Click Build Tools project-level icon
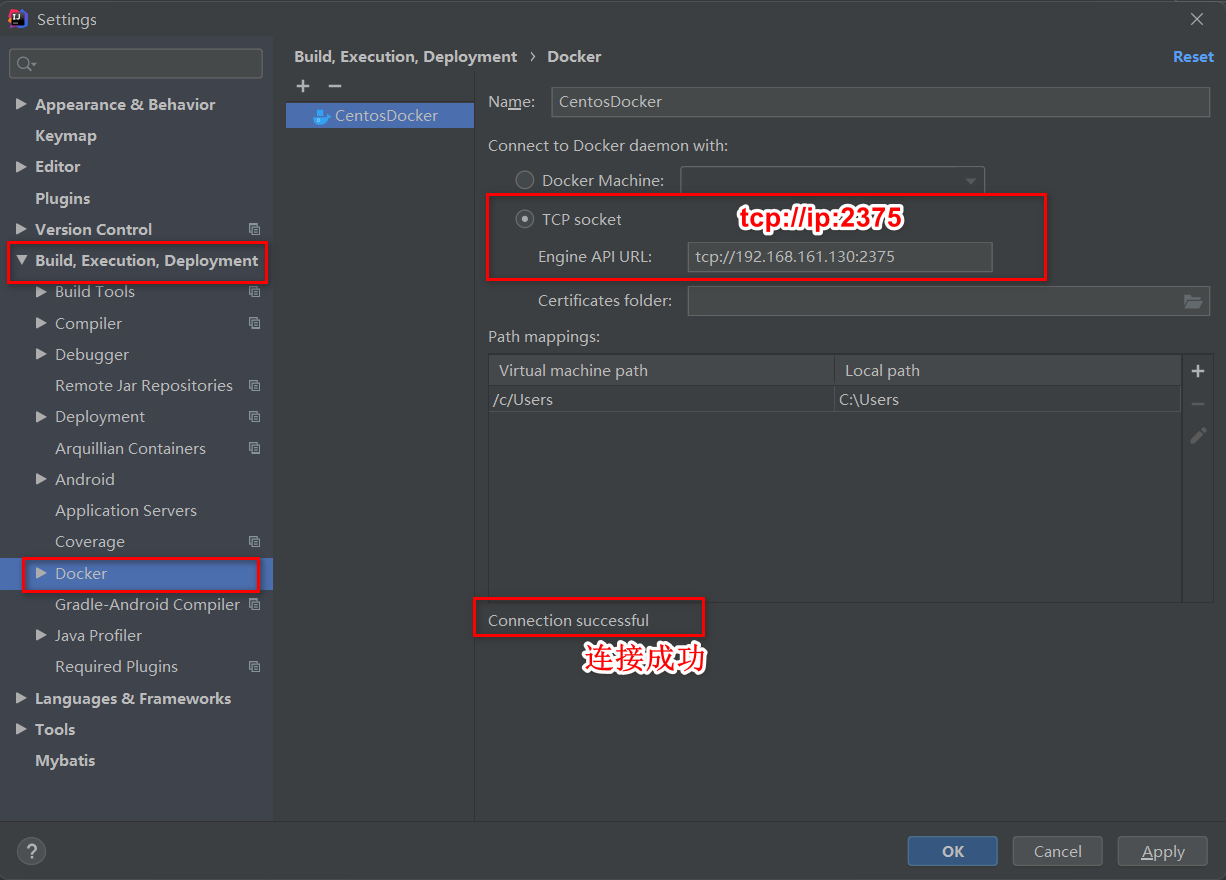The image size is (1226, 880). point(254,292)
